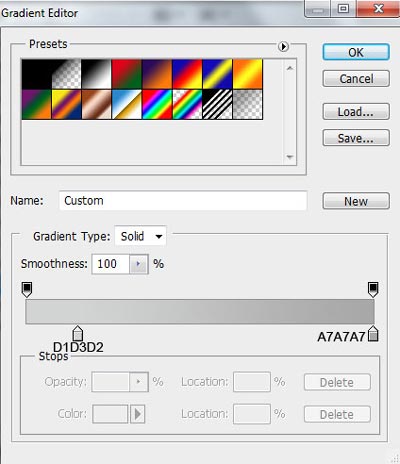Choose the foreground-to-transparent gradient preset
This screenshot has height=464, width=400.
pos(67,74)
